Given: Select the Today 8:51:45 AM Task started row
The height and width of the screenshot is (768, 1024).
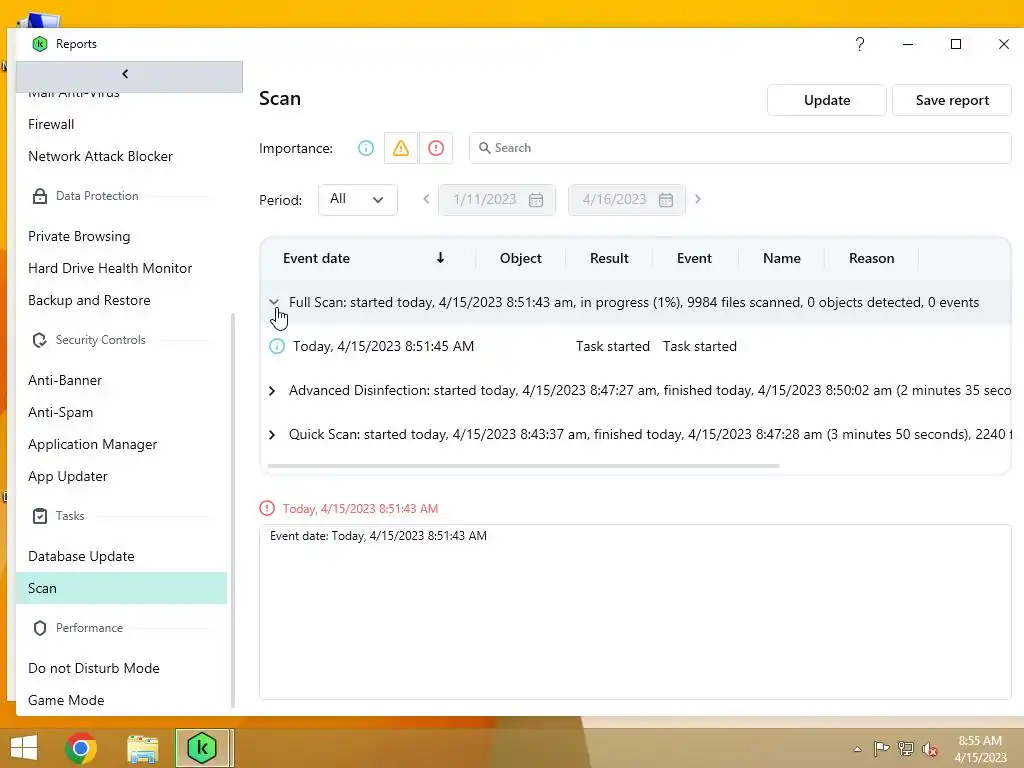Looking at the screenshot, I should pyautogui.click(x=635, y=346).
